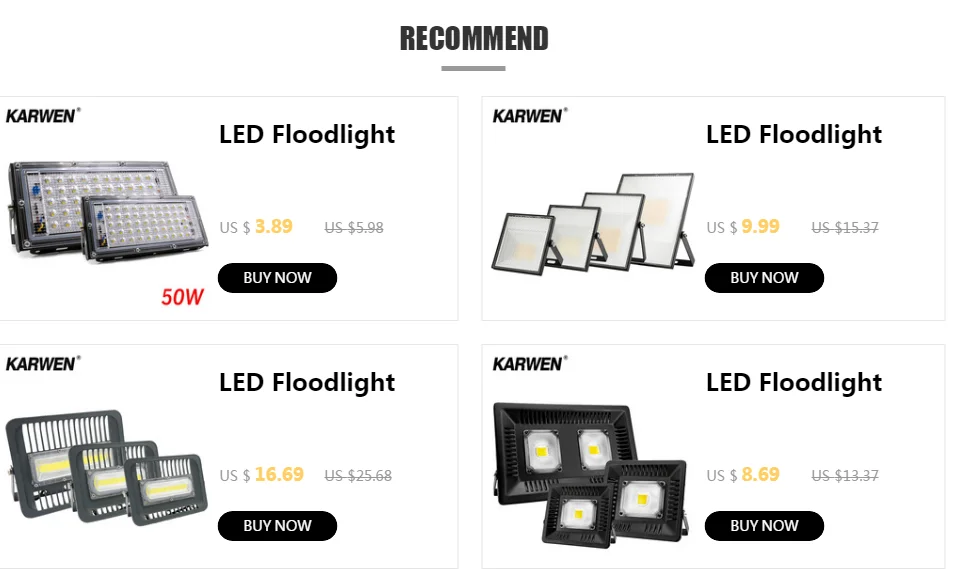
Task: Open the LED Floodlight title priced $8.69
Action: (794, 382)
